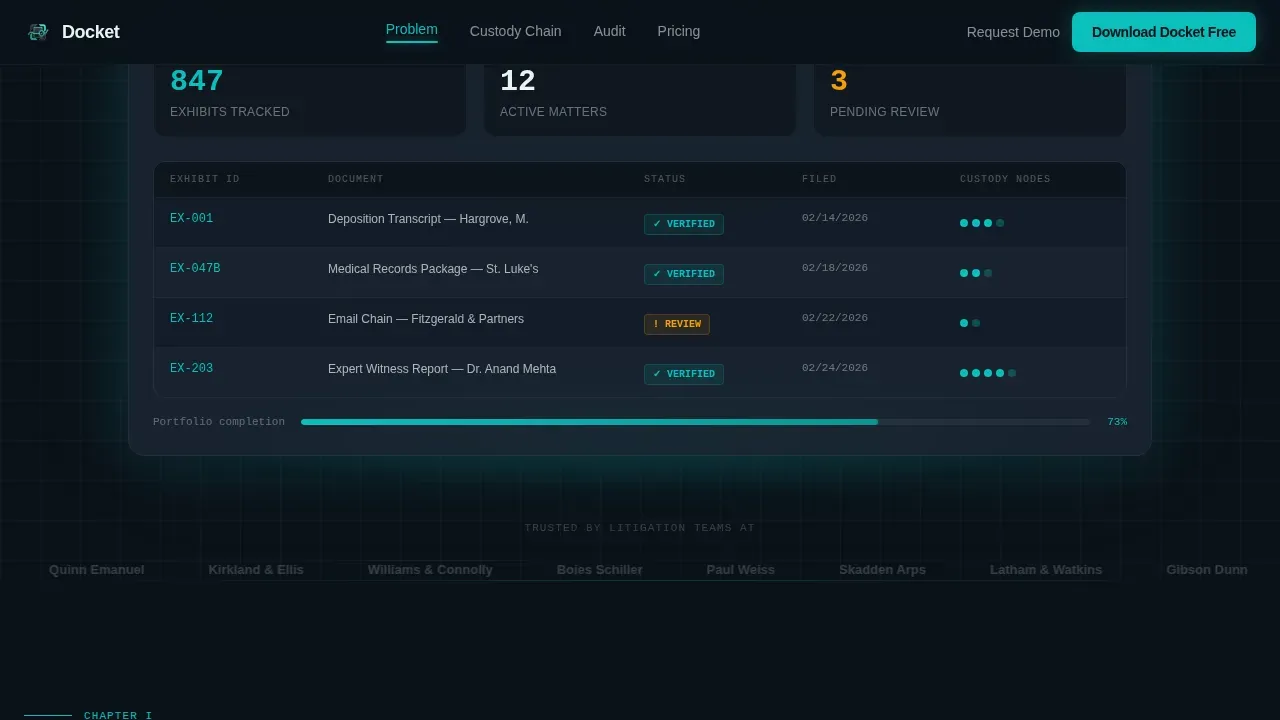Click Verified badge for EX-047B
The height and width of the screenshot is (720, 1280).
(684, 274)
